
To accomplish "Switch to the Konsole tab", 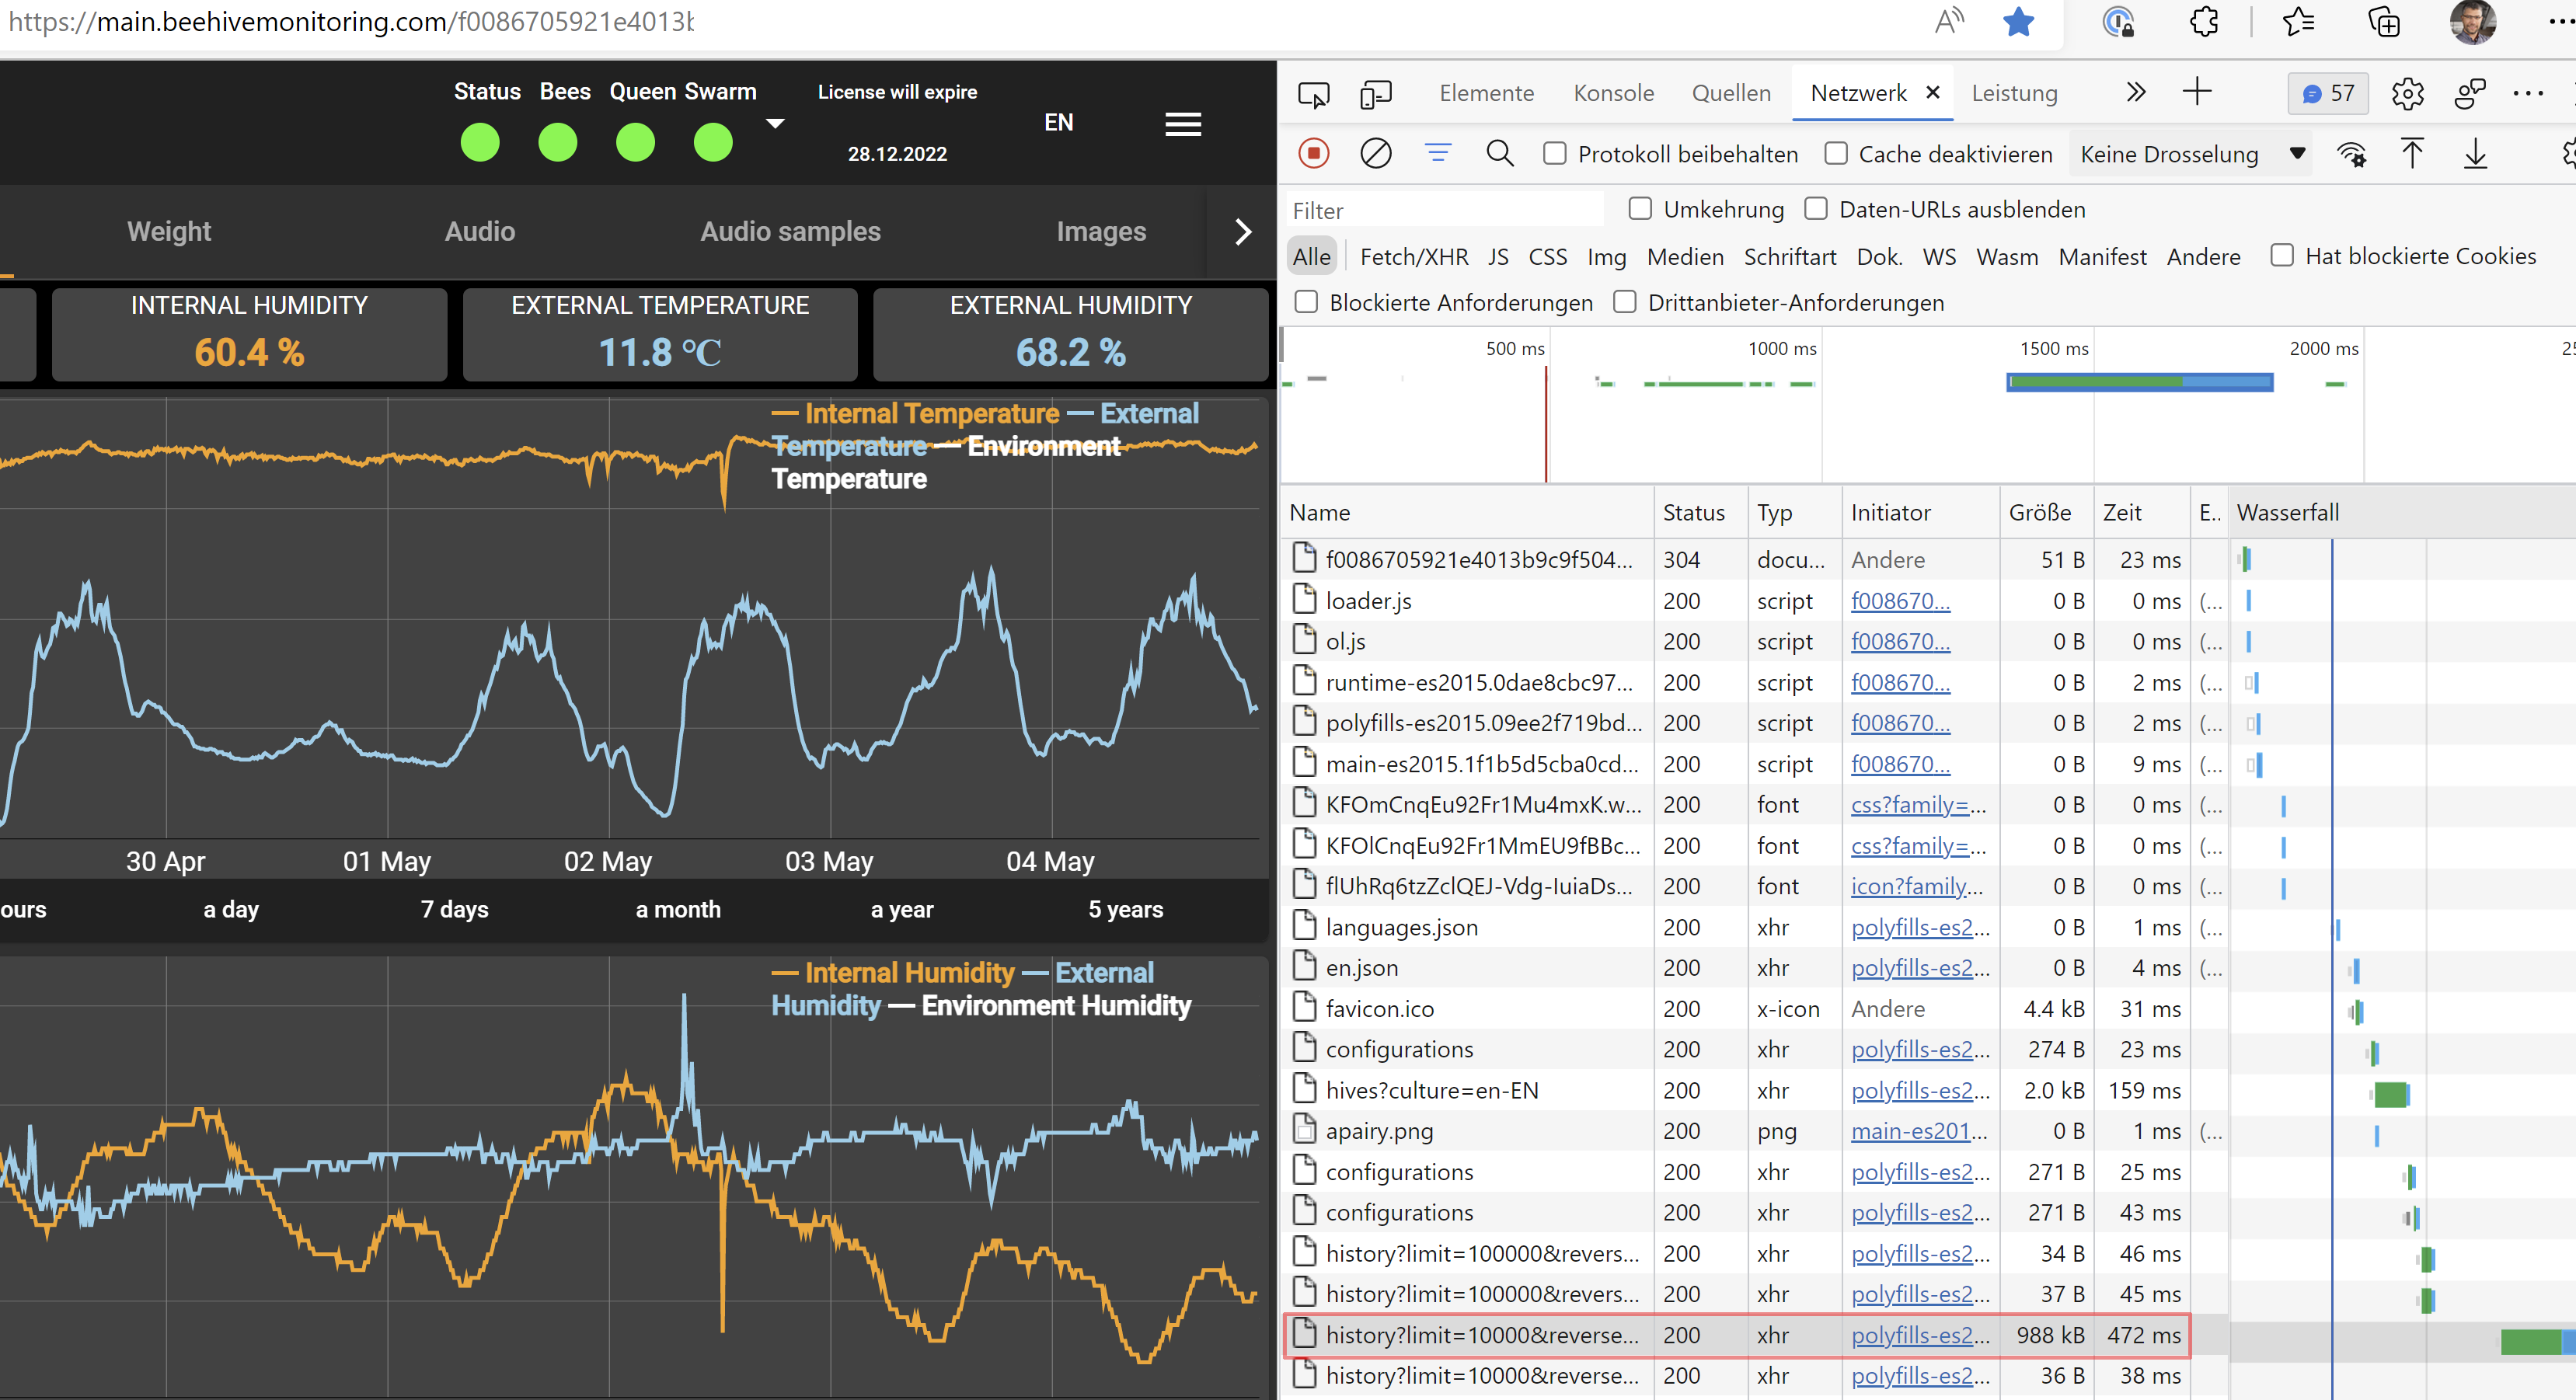I will (1613, 93).
